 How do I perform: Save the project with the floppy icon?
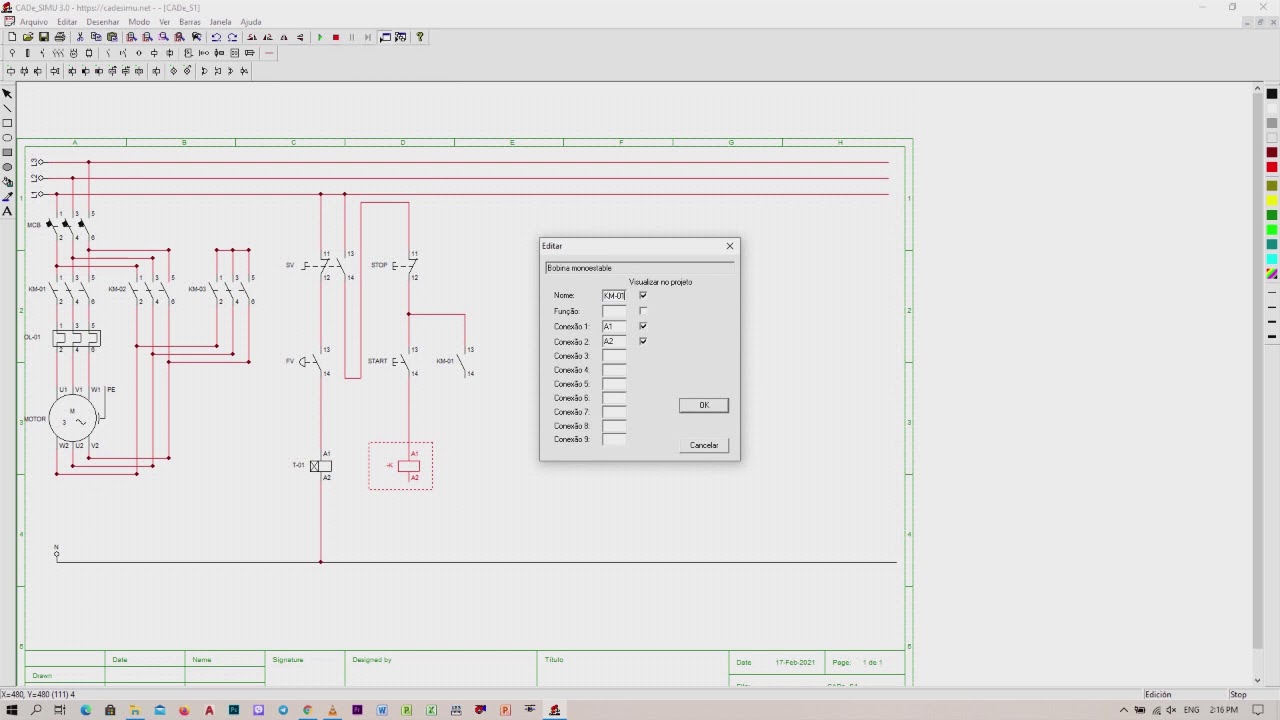pos(44,37)
